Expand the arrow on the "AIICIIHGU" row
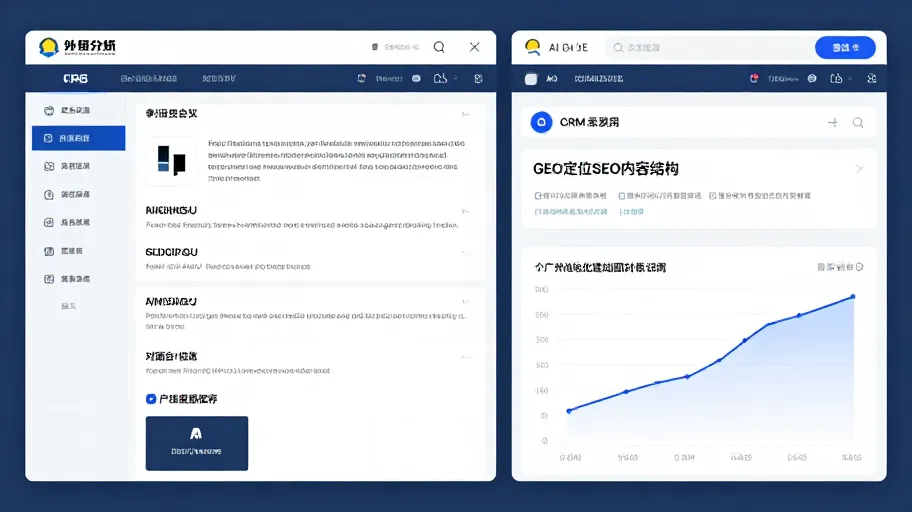This screenshot has width=912, height=512. 465,211
